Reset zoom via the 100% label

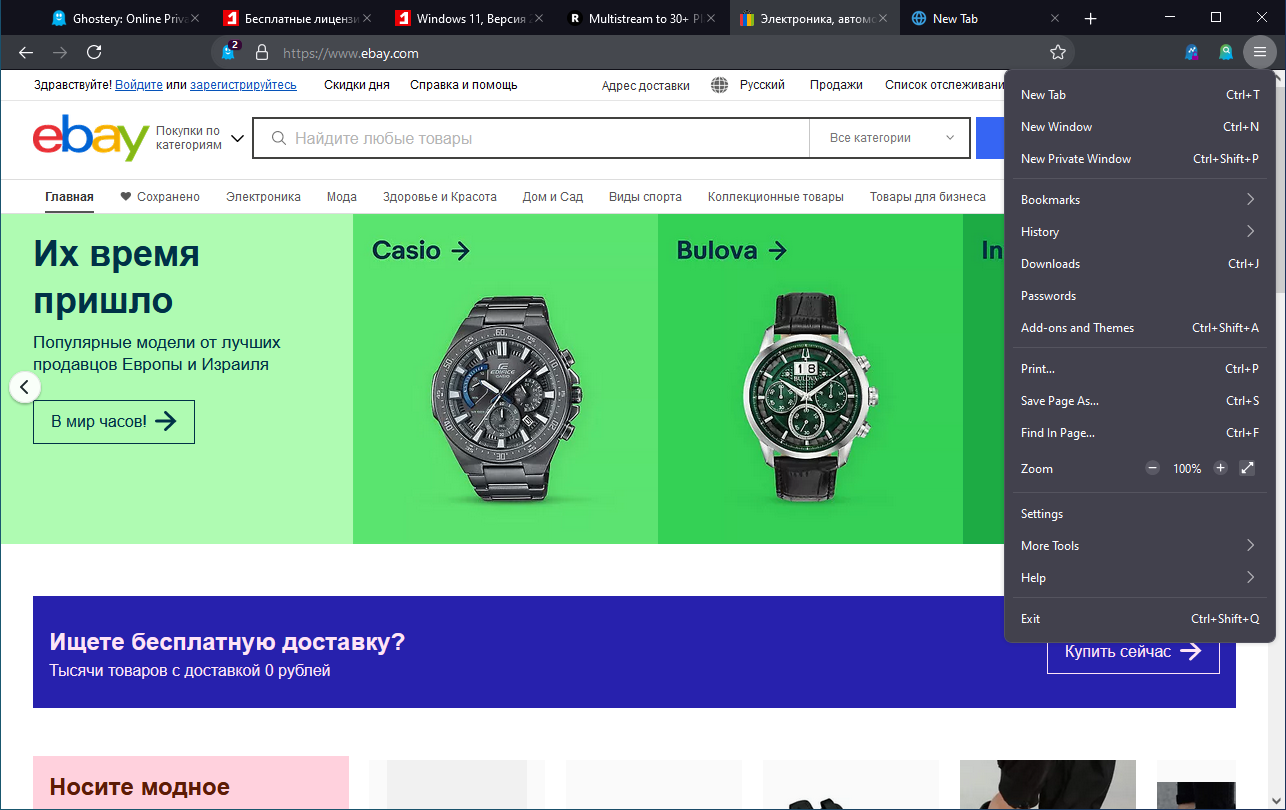click(x=1187, y=469)
